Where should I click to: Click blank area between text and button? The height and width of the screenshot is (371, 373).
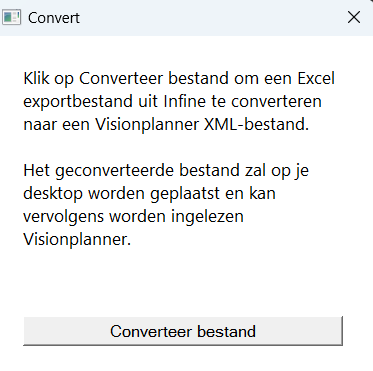pyautogui.click(x=183, y=283)
